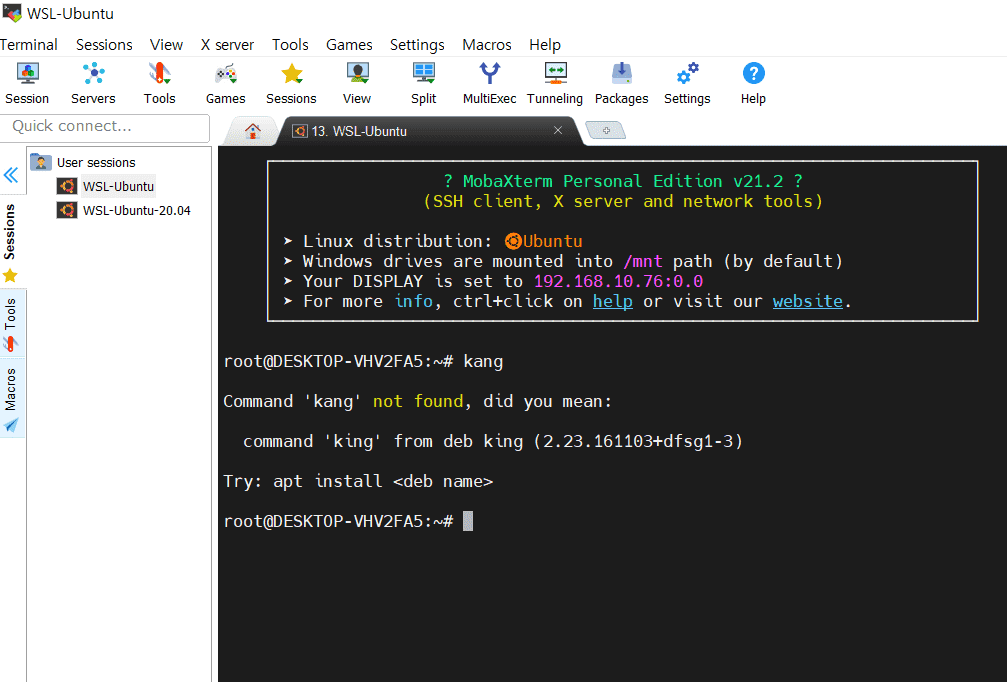Open the Tunneling toolbar icon

(555, 83)
